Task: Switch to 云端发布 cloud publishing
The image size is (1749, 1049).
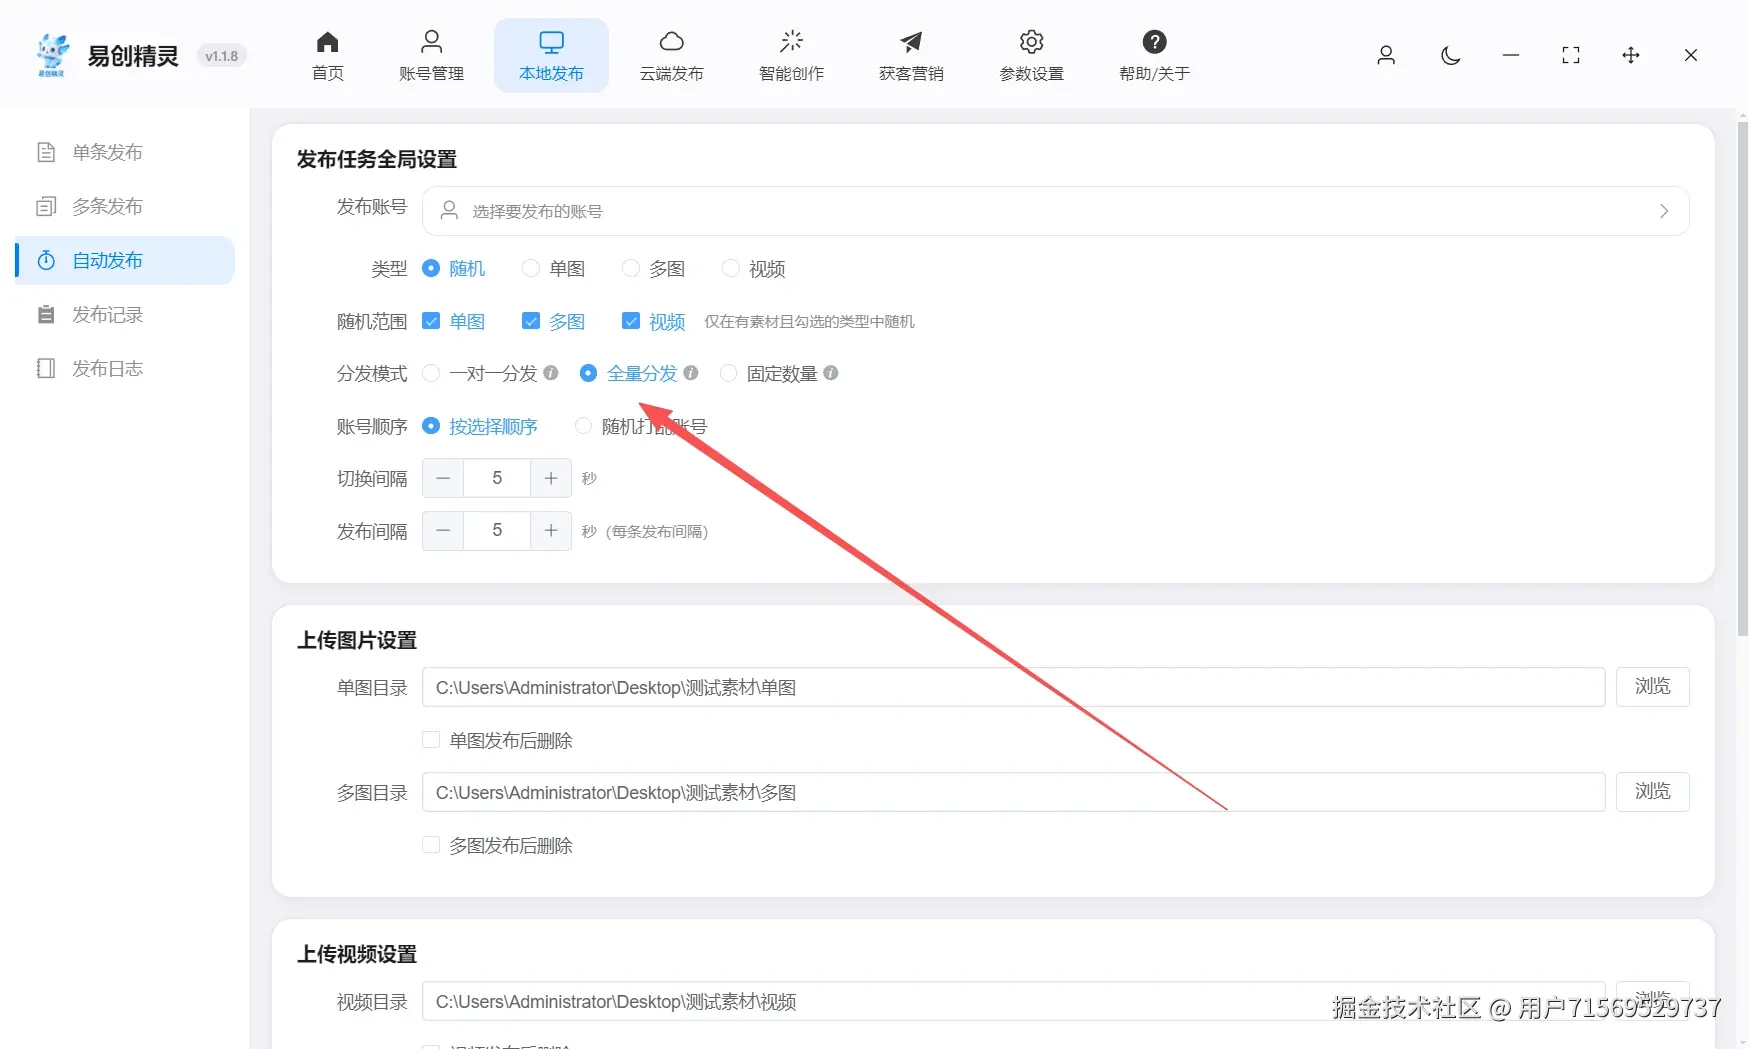Action: point(672,55)
